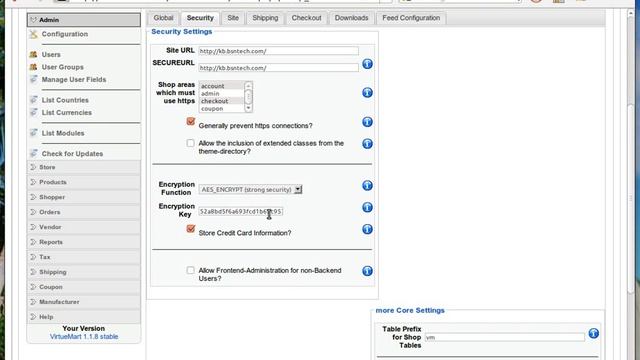Expand the Reports sidebar section
The height and width of the screenshot is (360, 640).
point(84,242)
